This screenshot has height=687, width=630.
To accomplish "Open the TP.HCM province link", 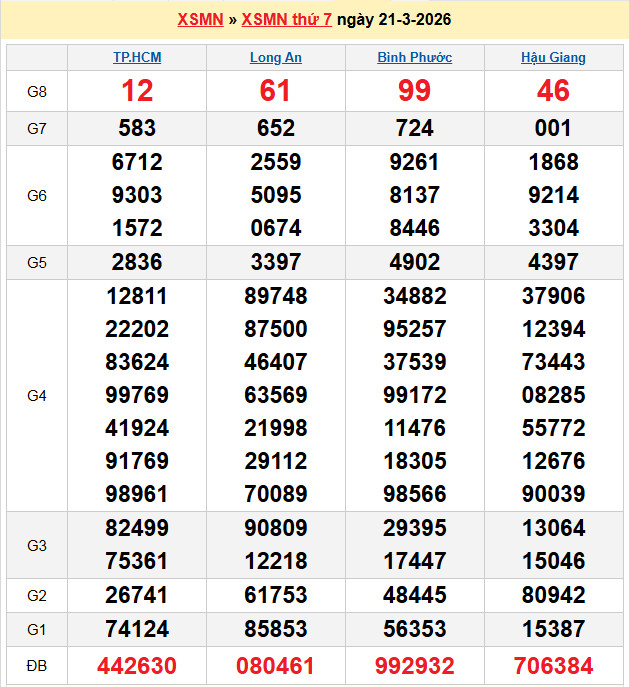I will point(137,58).
